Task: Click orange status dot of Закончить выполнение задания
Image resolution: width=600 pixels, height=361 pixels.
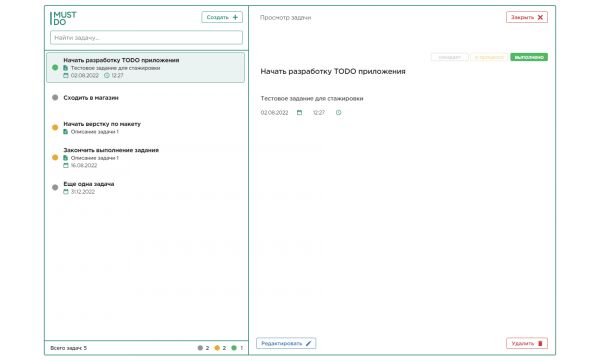Action: pyautogui.click(x=55, y=157)
